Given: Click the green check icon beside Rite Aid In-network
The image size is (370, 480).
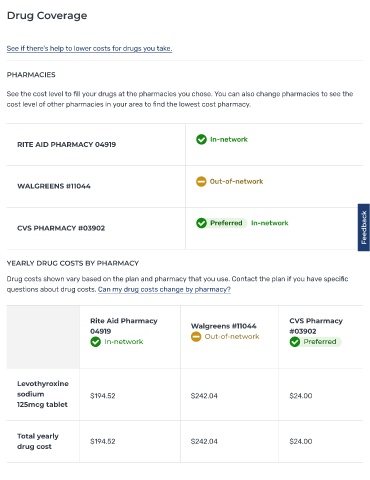Looking at the screenshot, I should coord(201,139).
